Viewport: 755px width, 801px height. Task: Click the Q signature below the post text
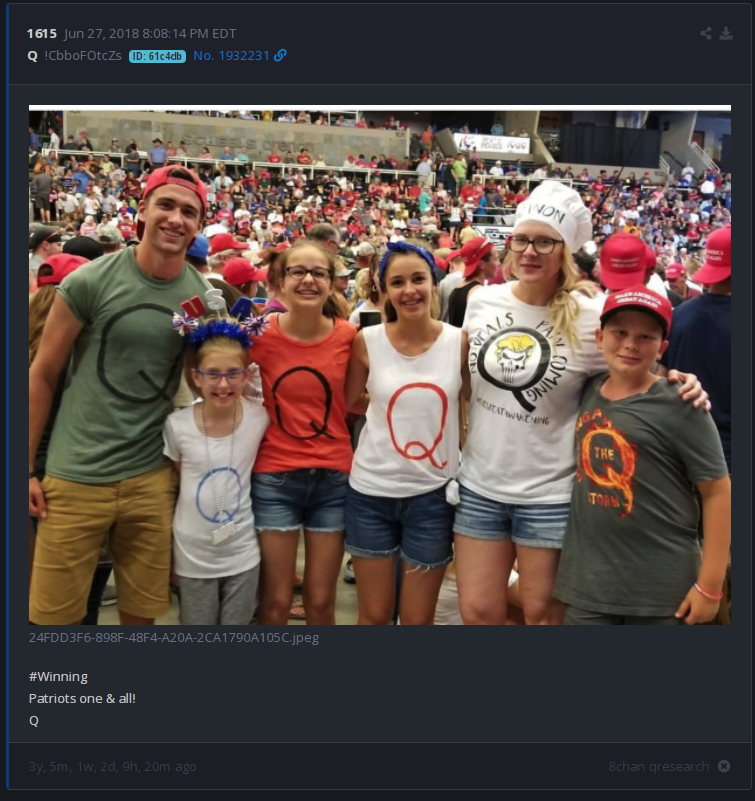34,721
